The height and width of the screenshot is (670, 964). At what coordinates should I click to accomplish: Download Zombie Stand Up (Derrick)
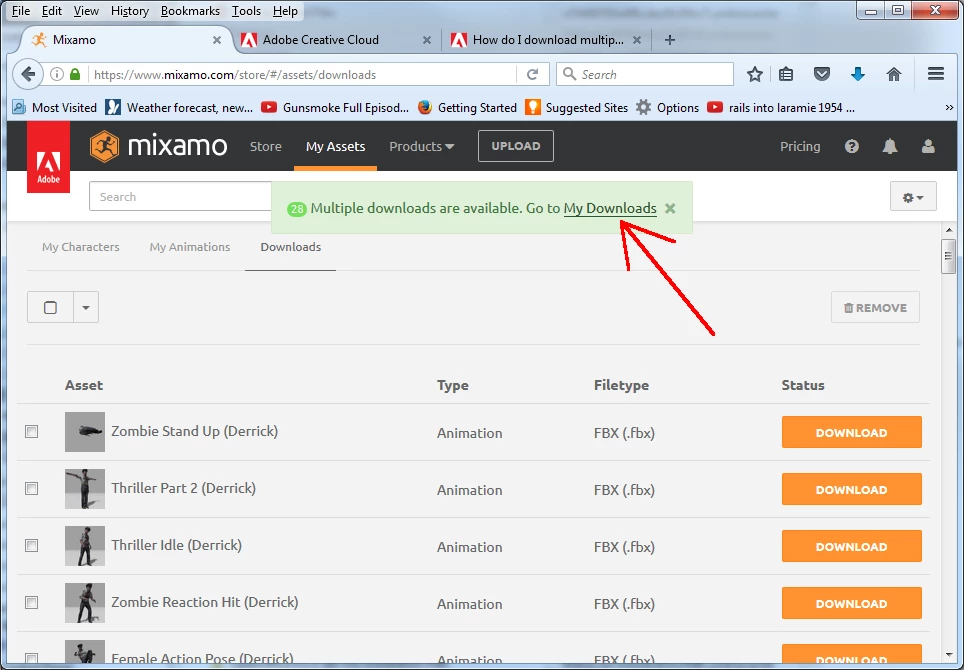coord(851,432)
